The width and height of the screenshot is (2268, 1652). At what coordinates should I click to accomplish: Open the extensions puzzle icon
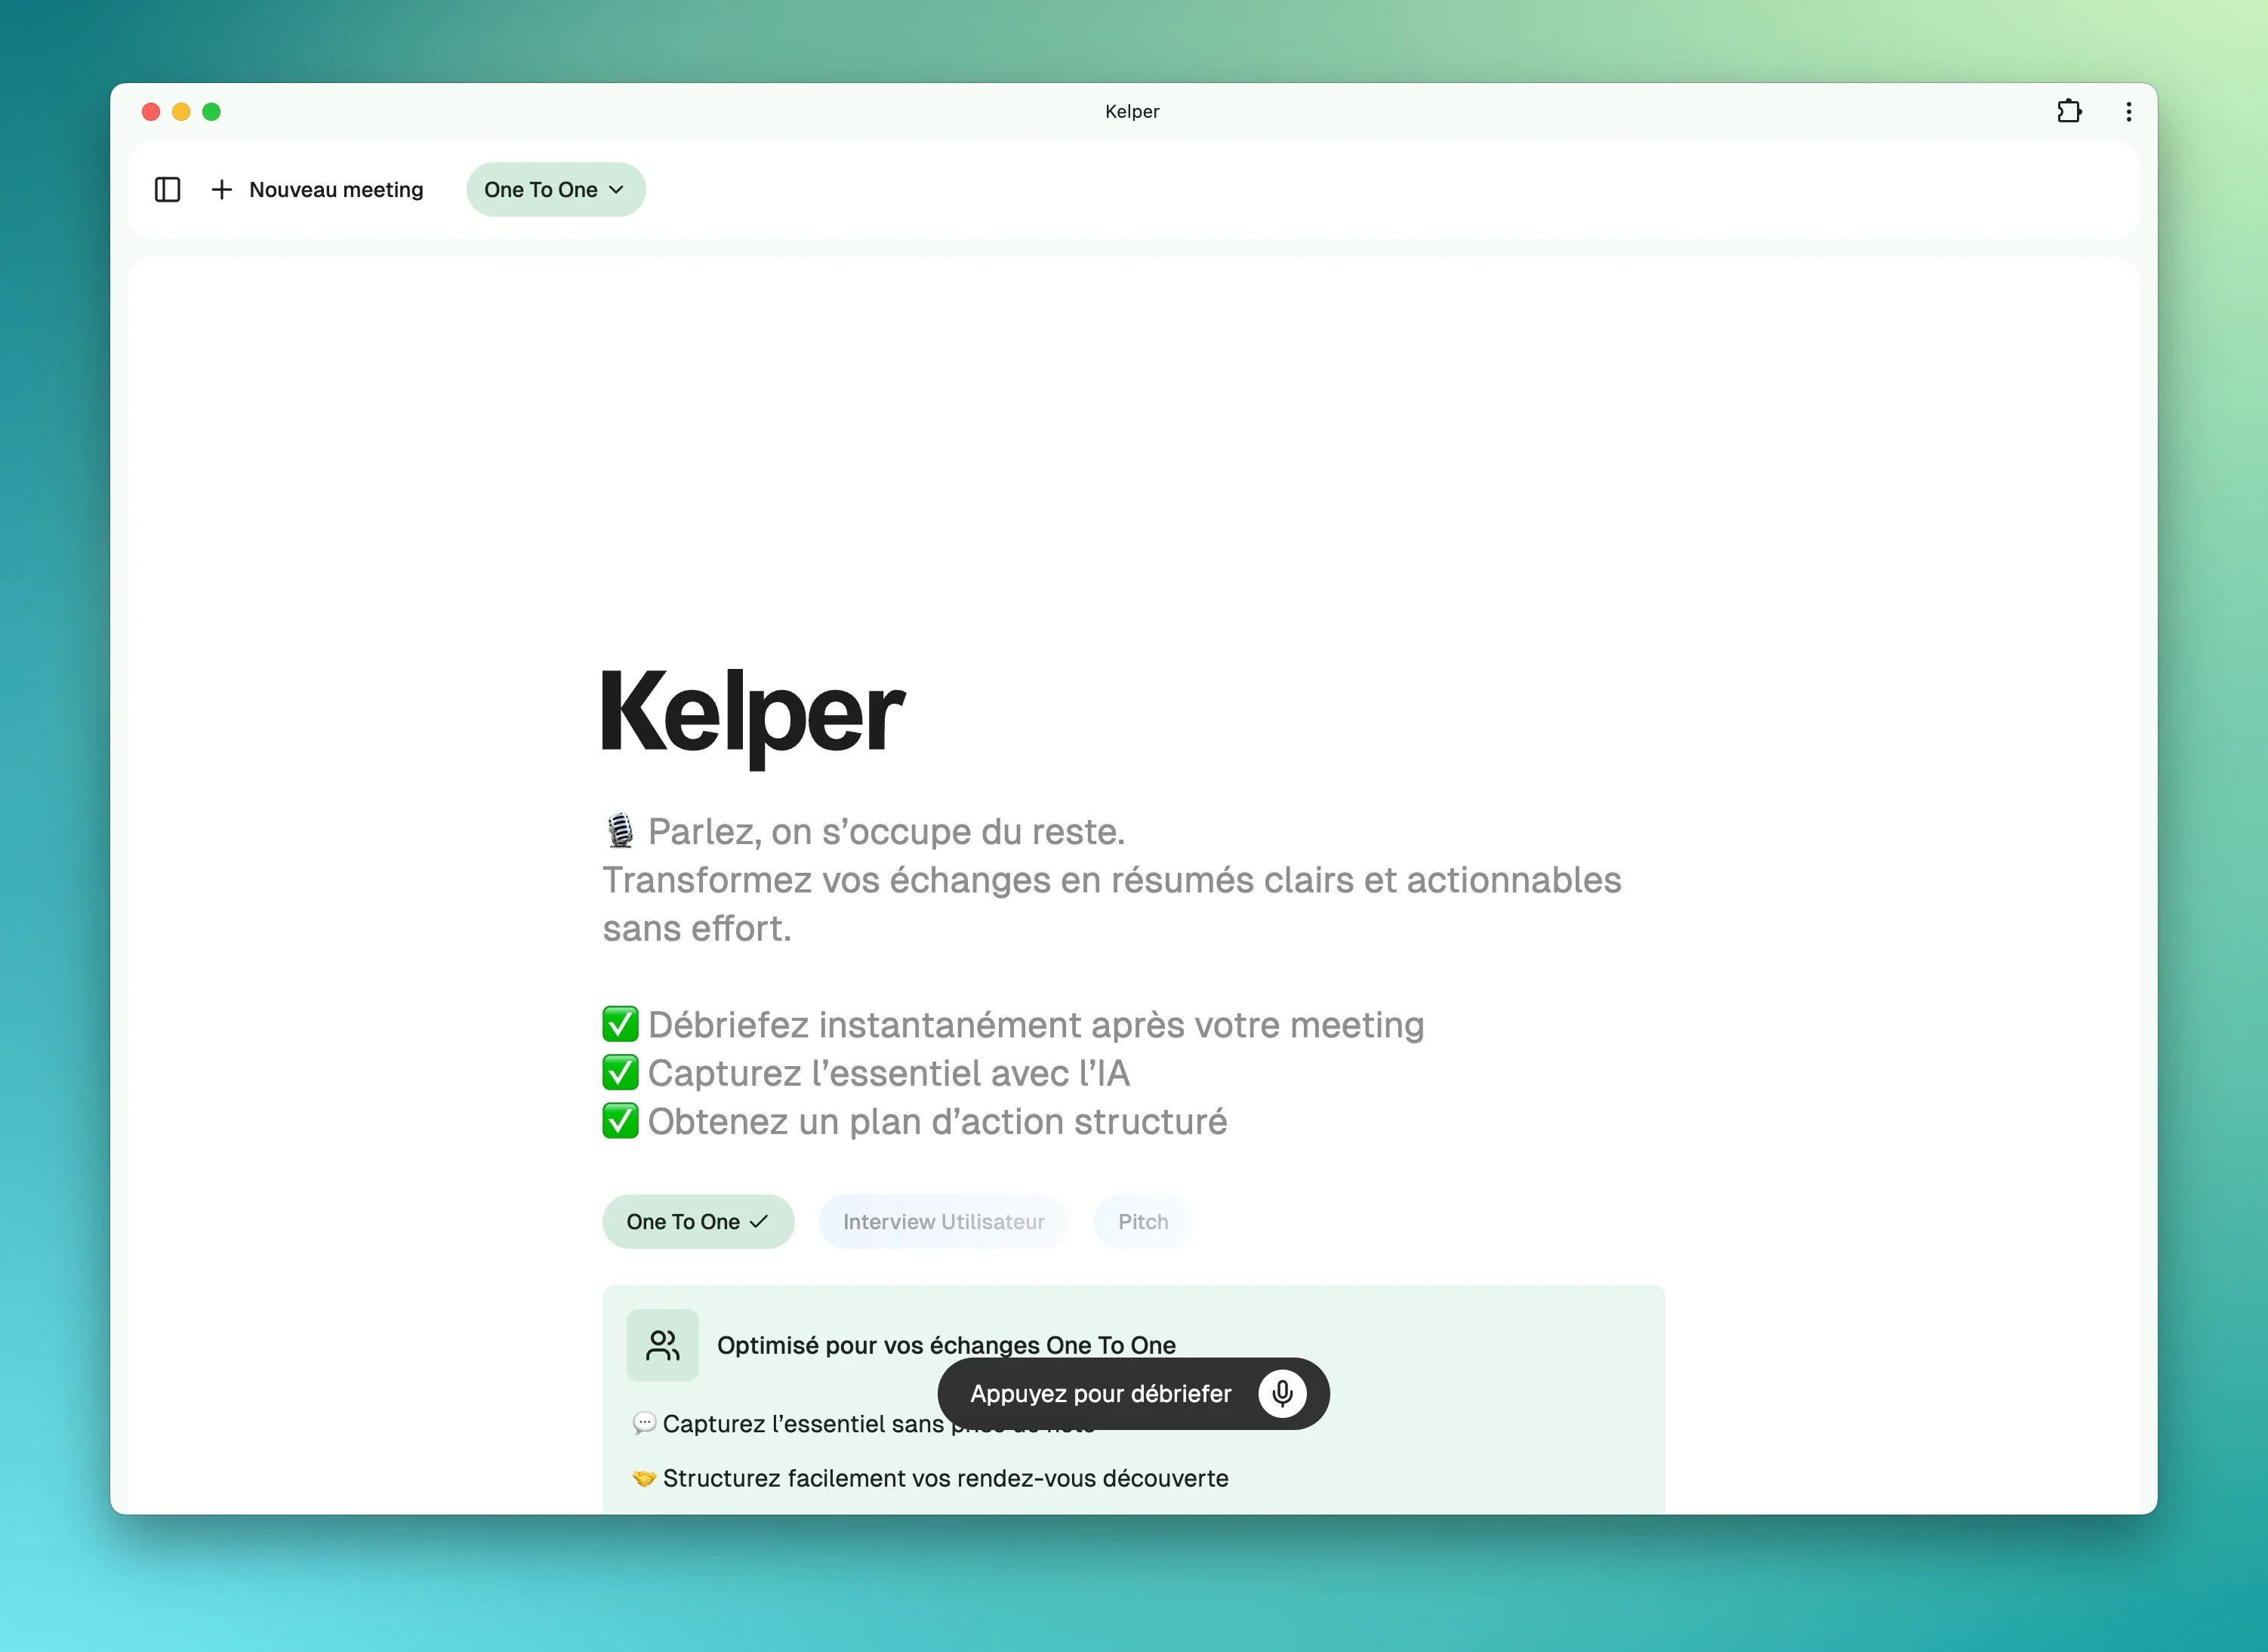click(2069, 111)
